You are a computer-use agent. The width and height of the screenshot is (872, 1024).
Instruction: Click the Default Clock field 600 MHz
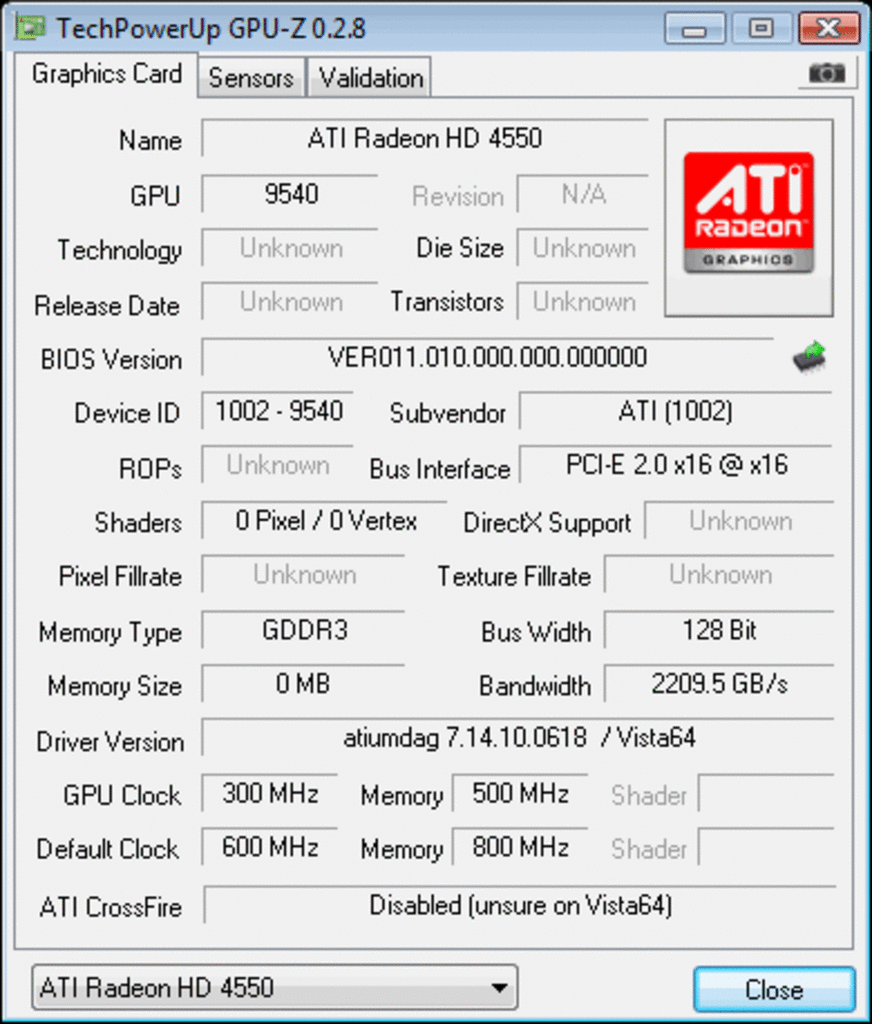270,847
